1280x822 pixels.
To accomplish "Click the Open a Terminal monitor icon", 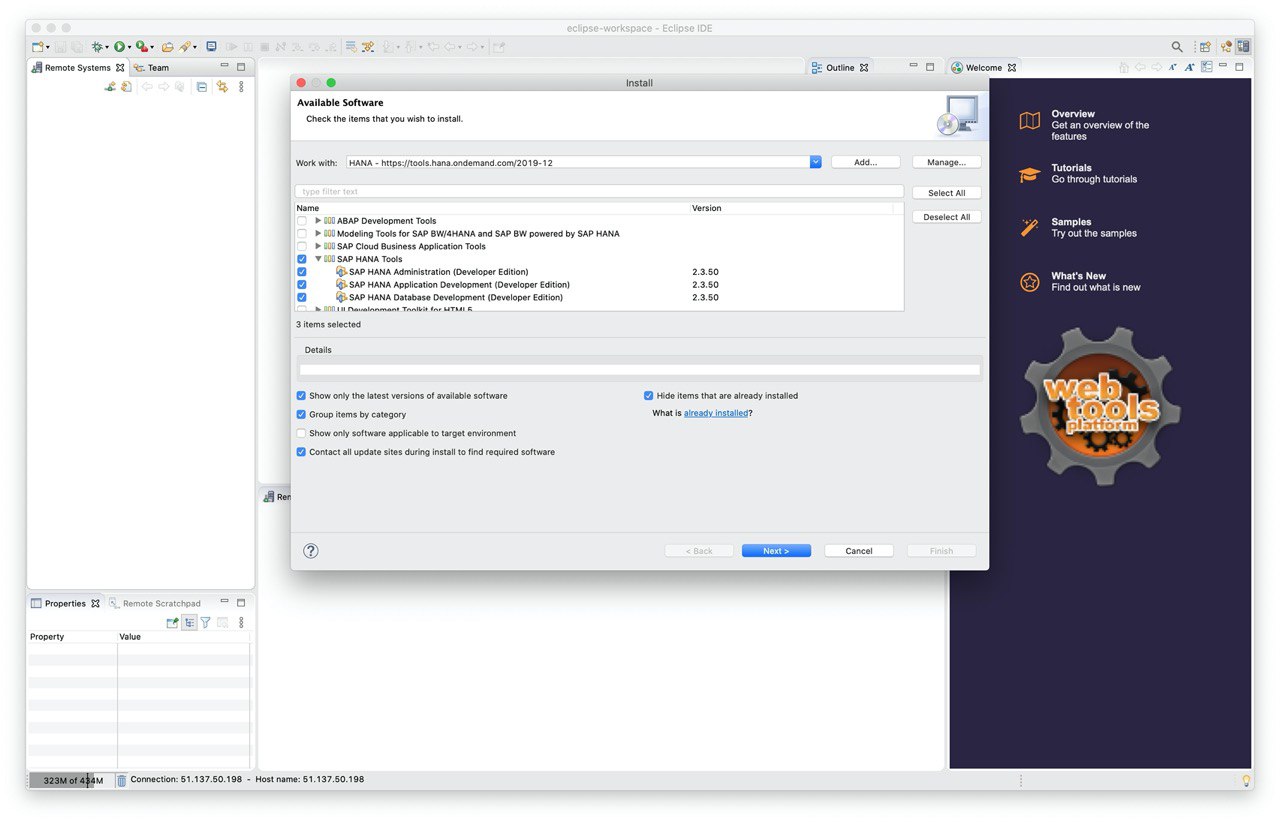I will pyautogui.click(x=211, y=46).
